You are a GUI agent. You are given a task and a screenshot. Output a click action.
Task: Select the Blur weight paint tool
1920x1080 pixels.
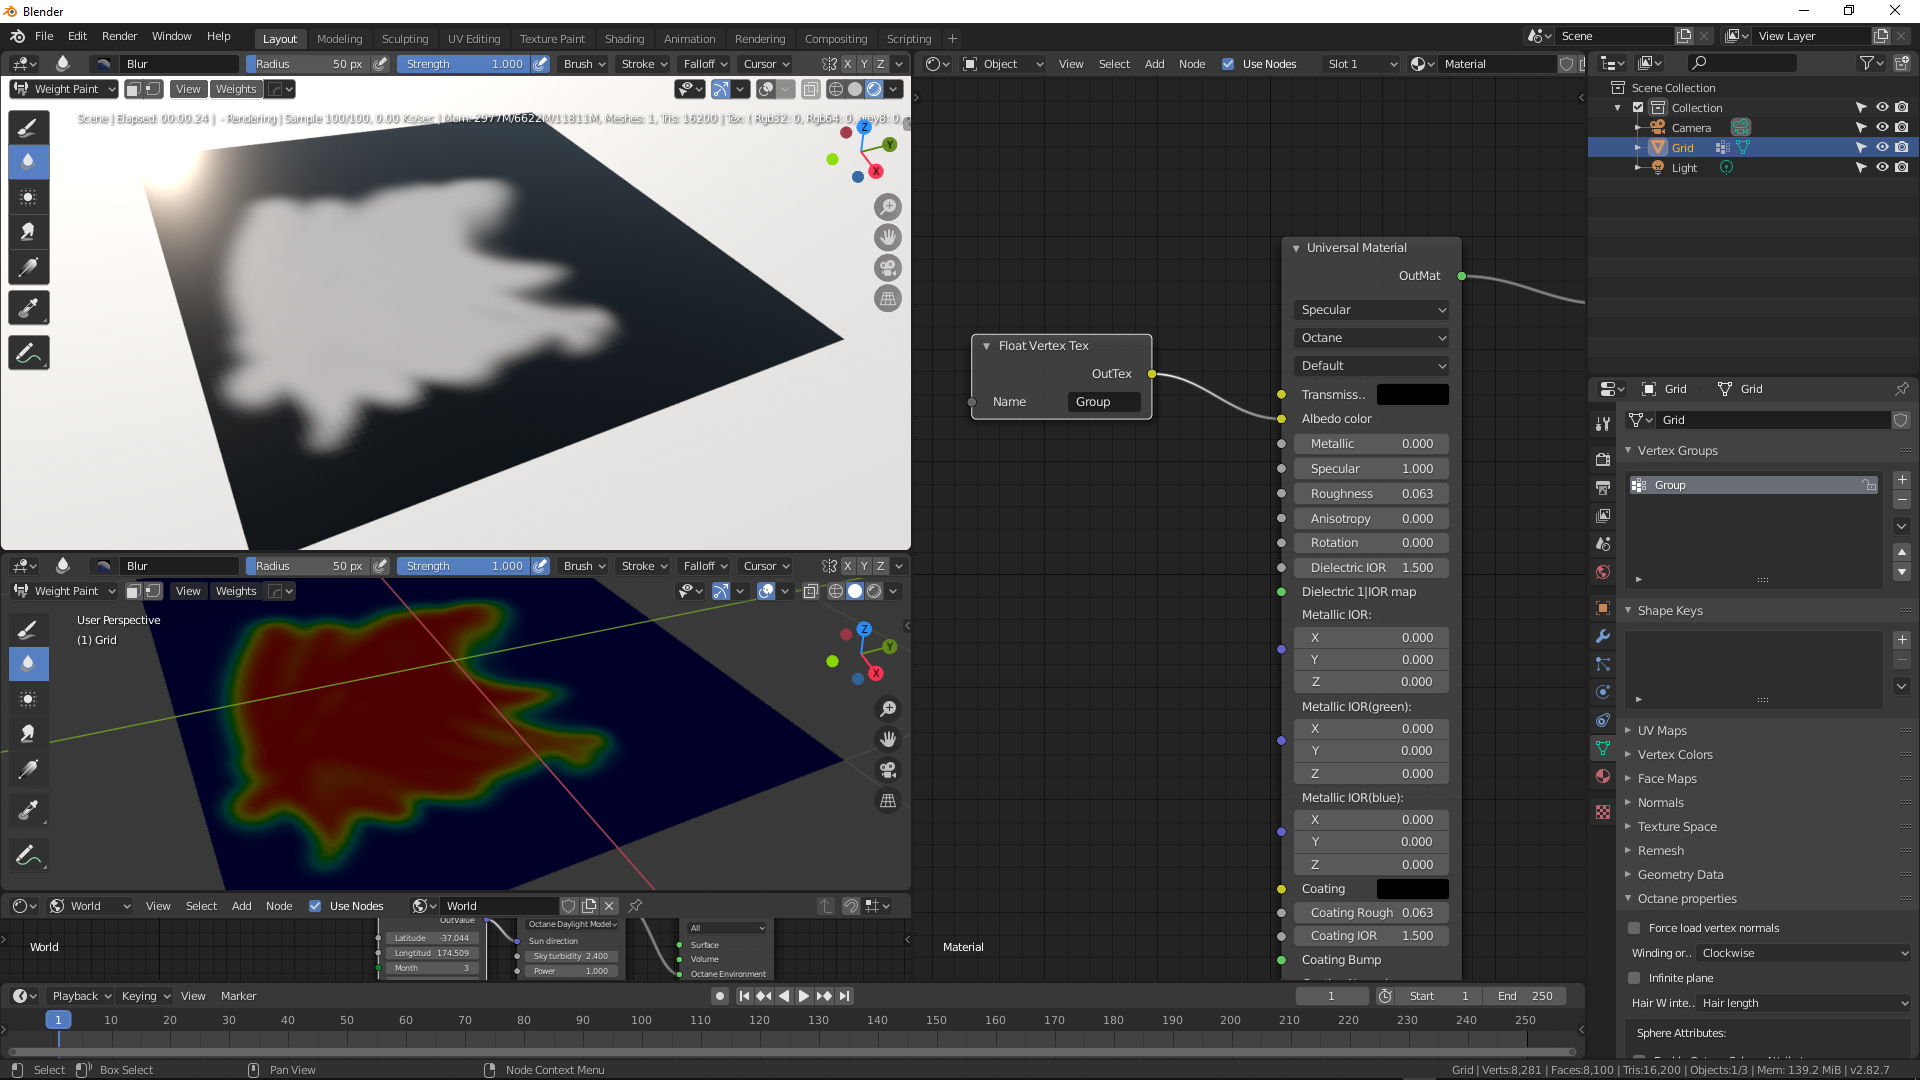pyautogui.click(x=28, y=162)
